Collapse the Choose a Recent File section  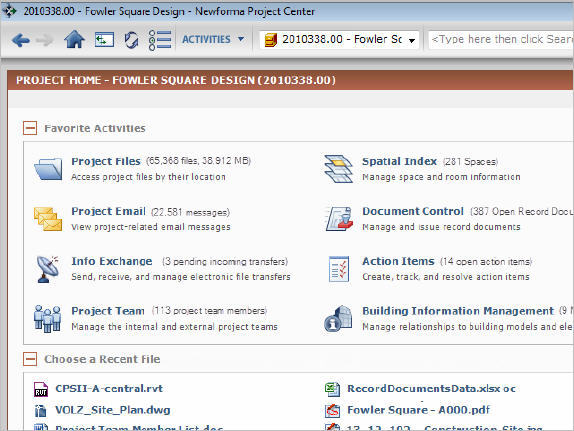click(30, 359)
